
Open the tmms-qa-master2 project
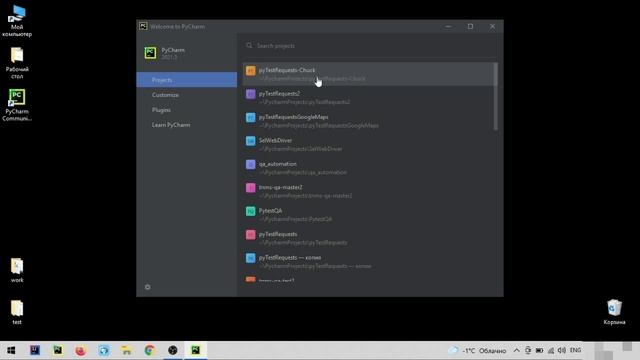(x=369, y=191)
